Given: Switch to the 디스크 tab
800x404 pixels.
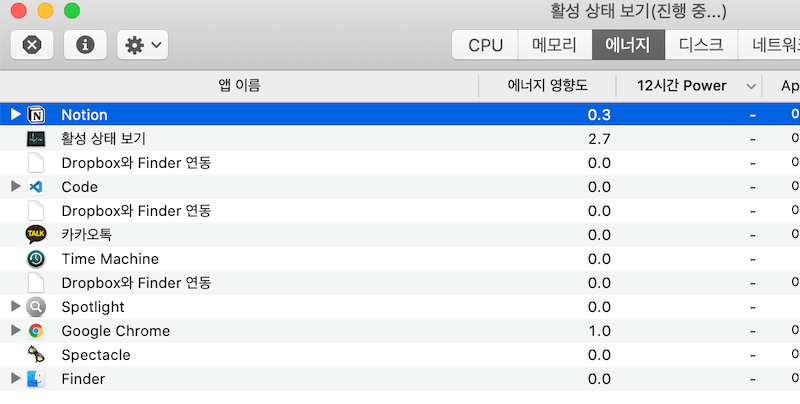Looking at the screenshot, I should coord(701,45).
